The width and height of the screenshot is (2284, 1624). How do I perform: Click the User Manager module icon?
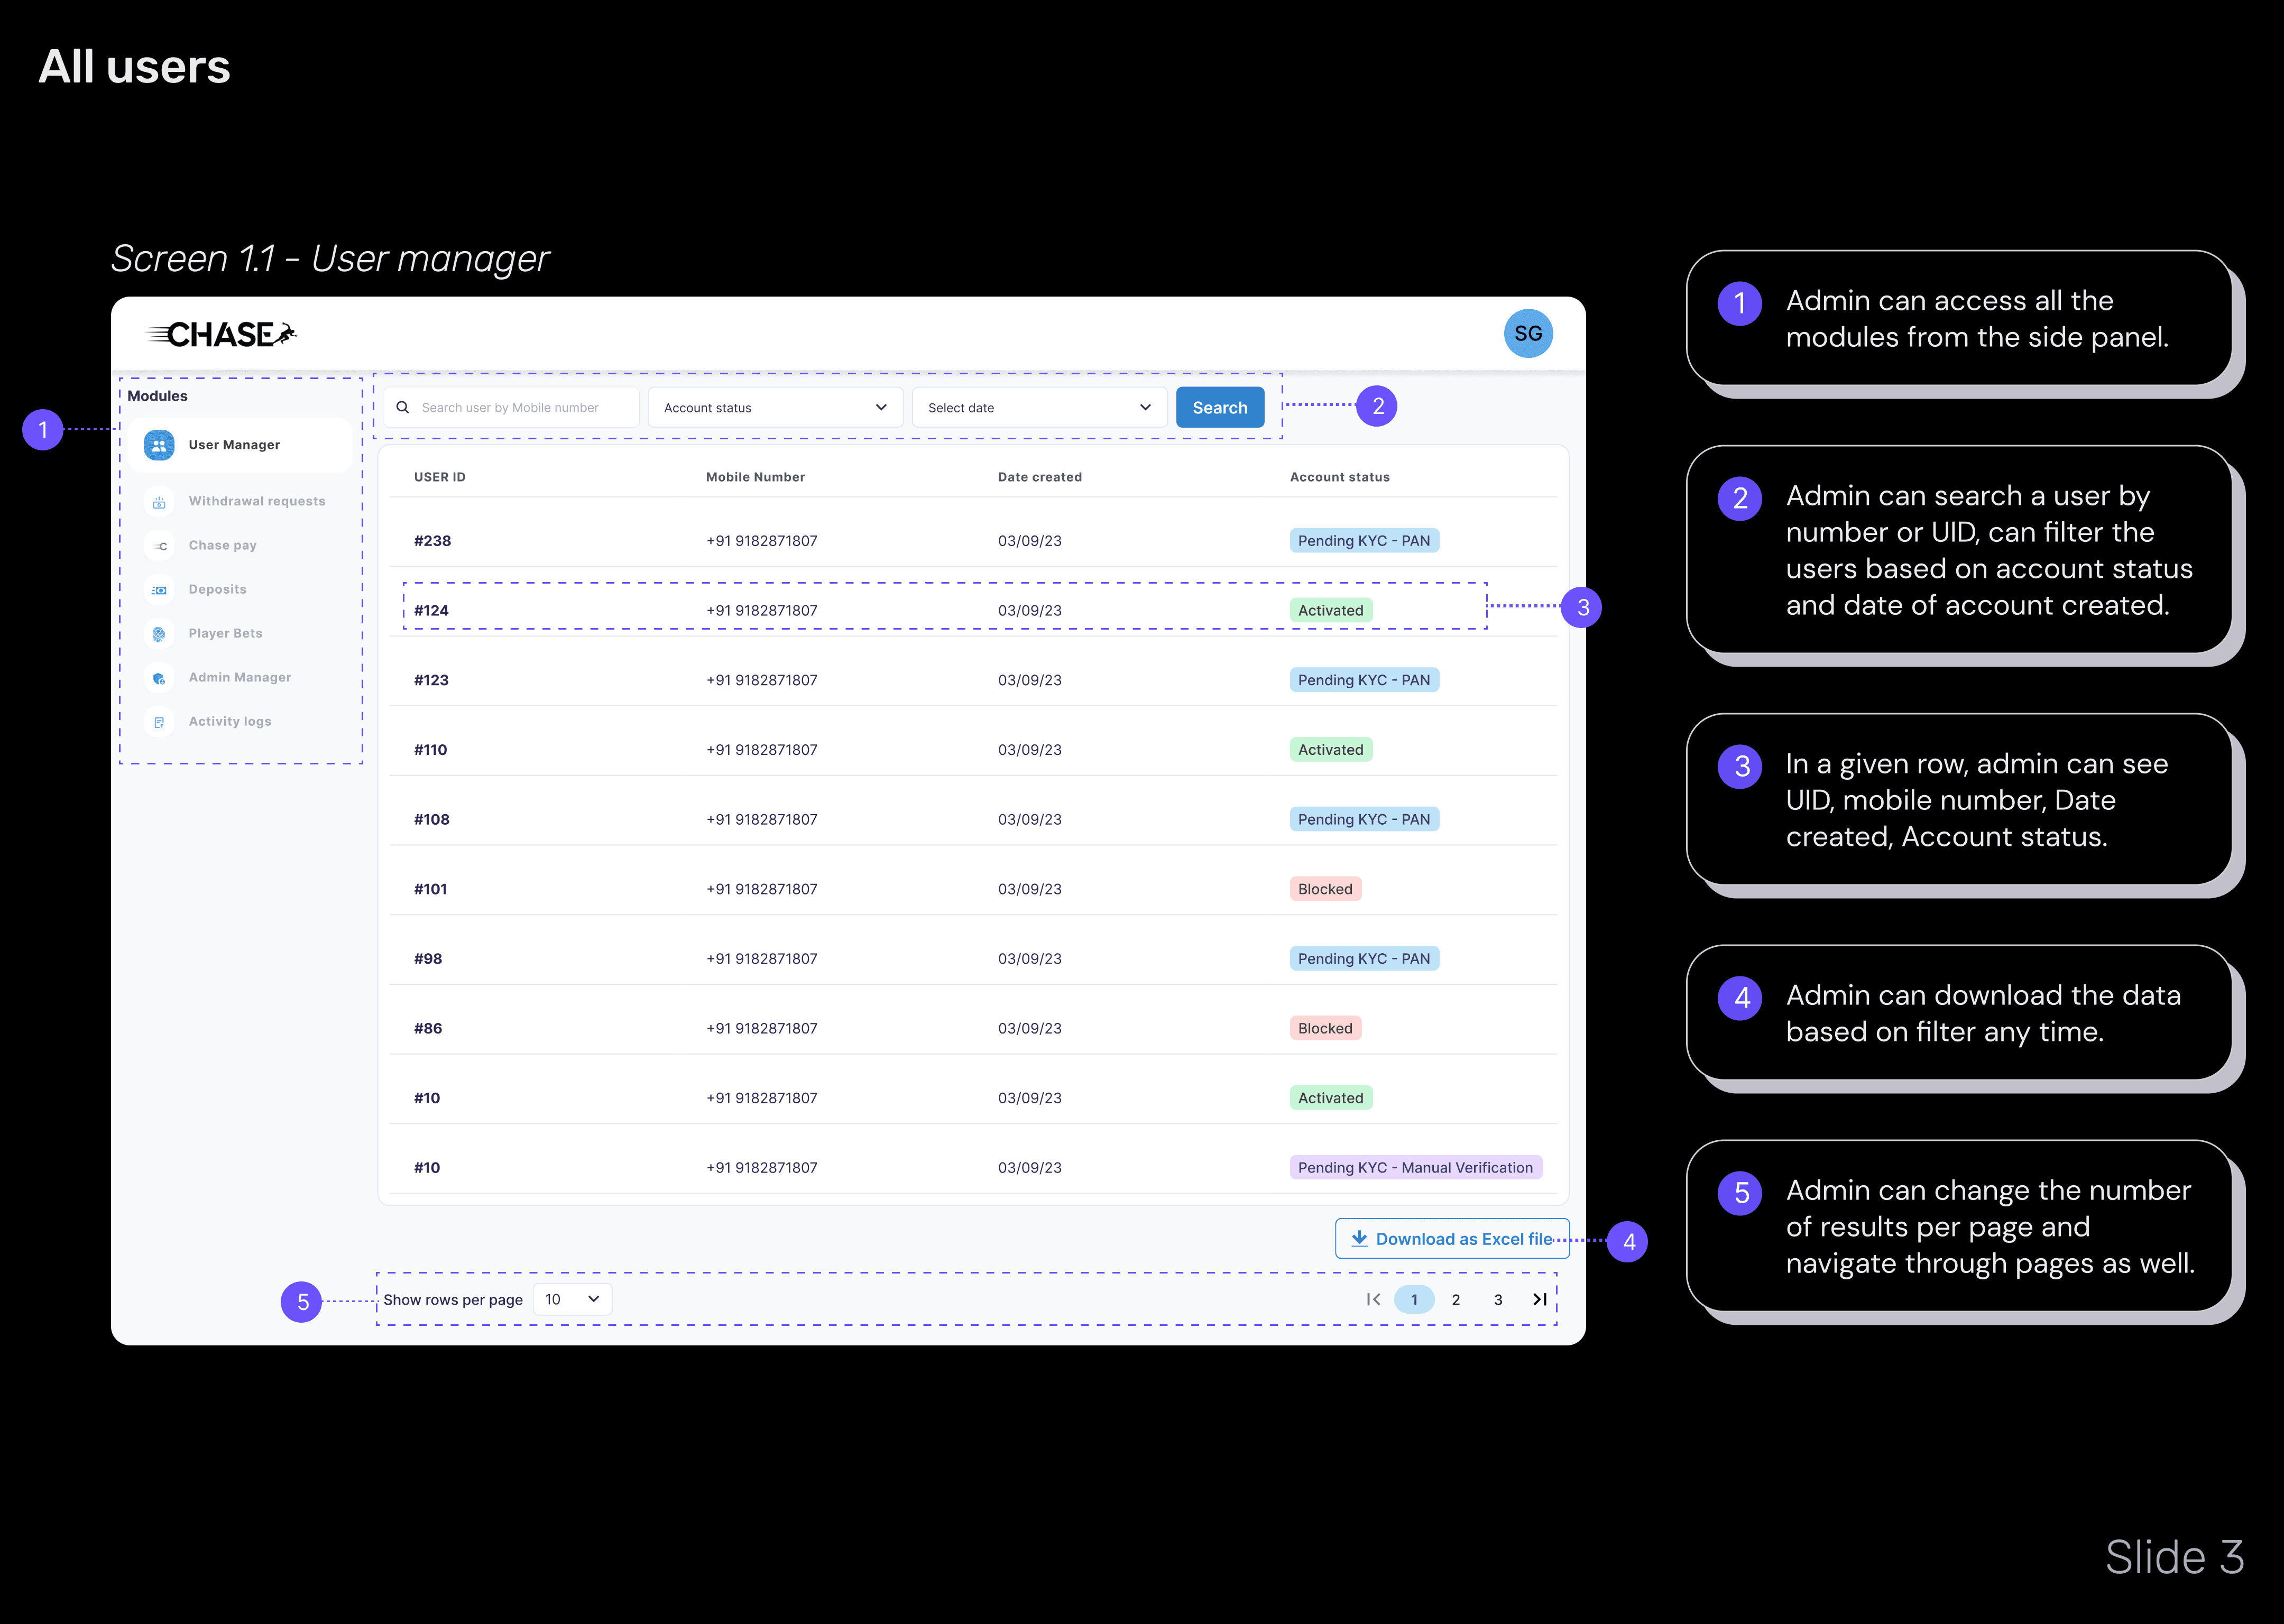point(159,445)
